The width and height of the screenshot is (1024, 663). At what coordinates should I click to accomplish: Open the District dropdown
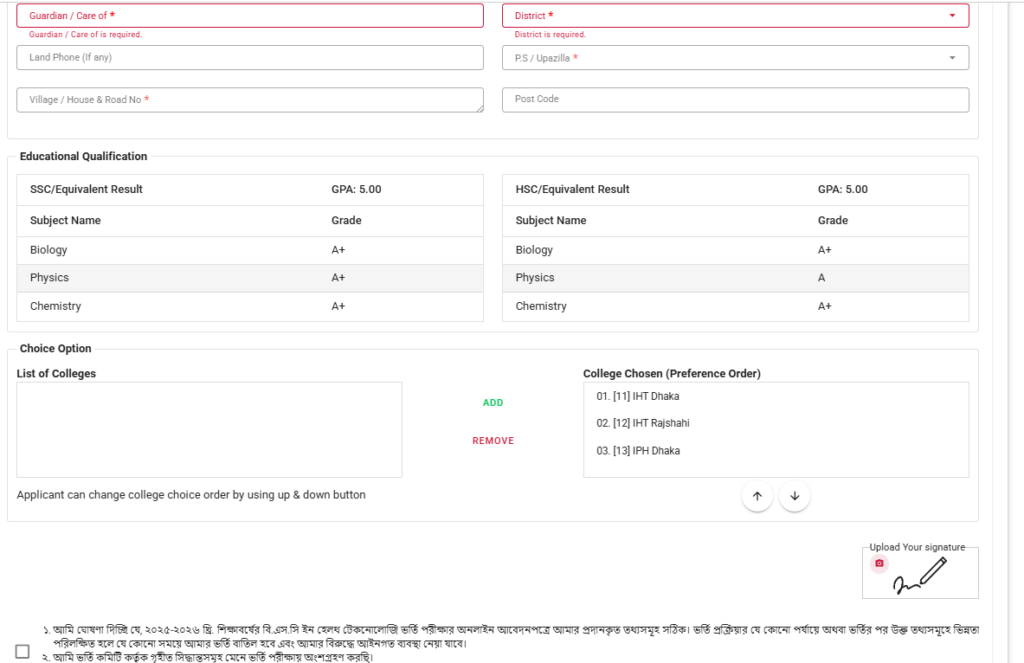point(735,16)
